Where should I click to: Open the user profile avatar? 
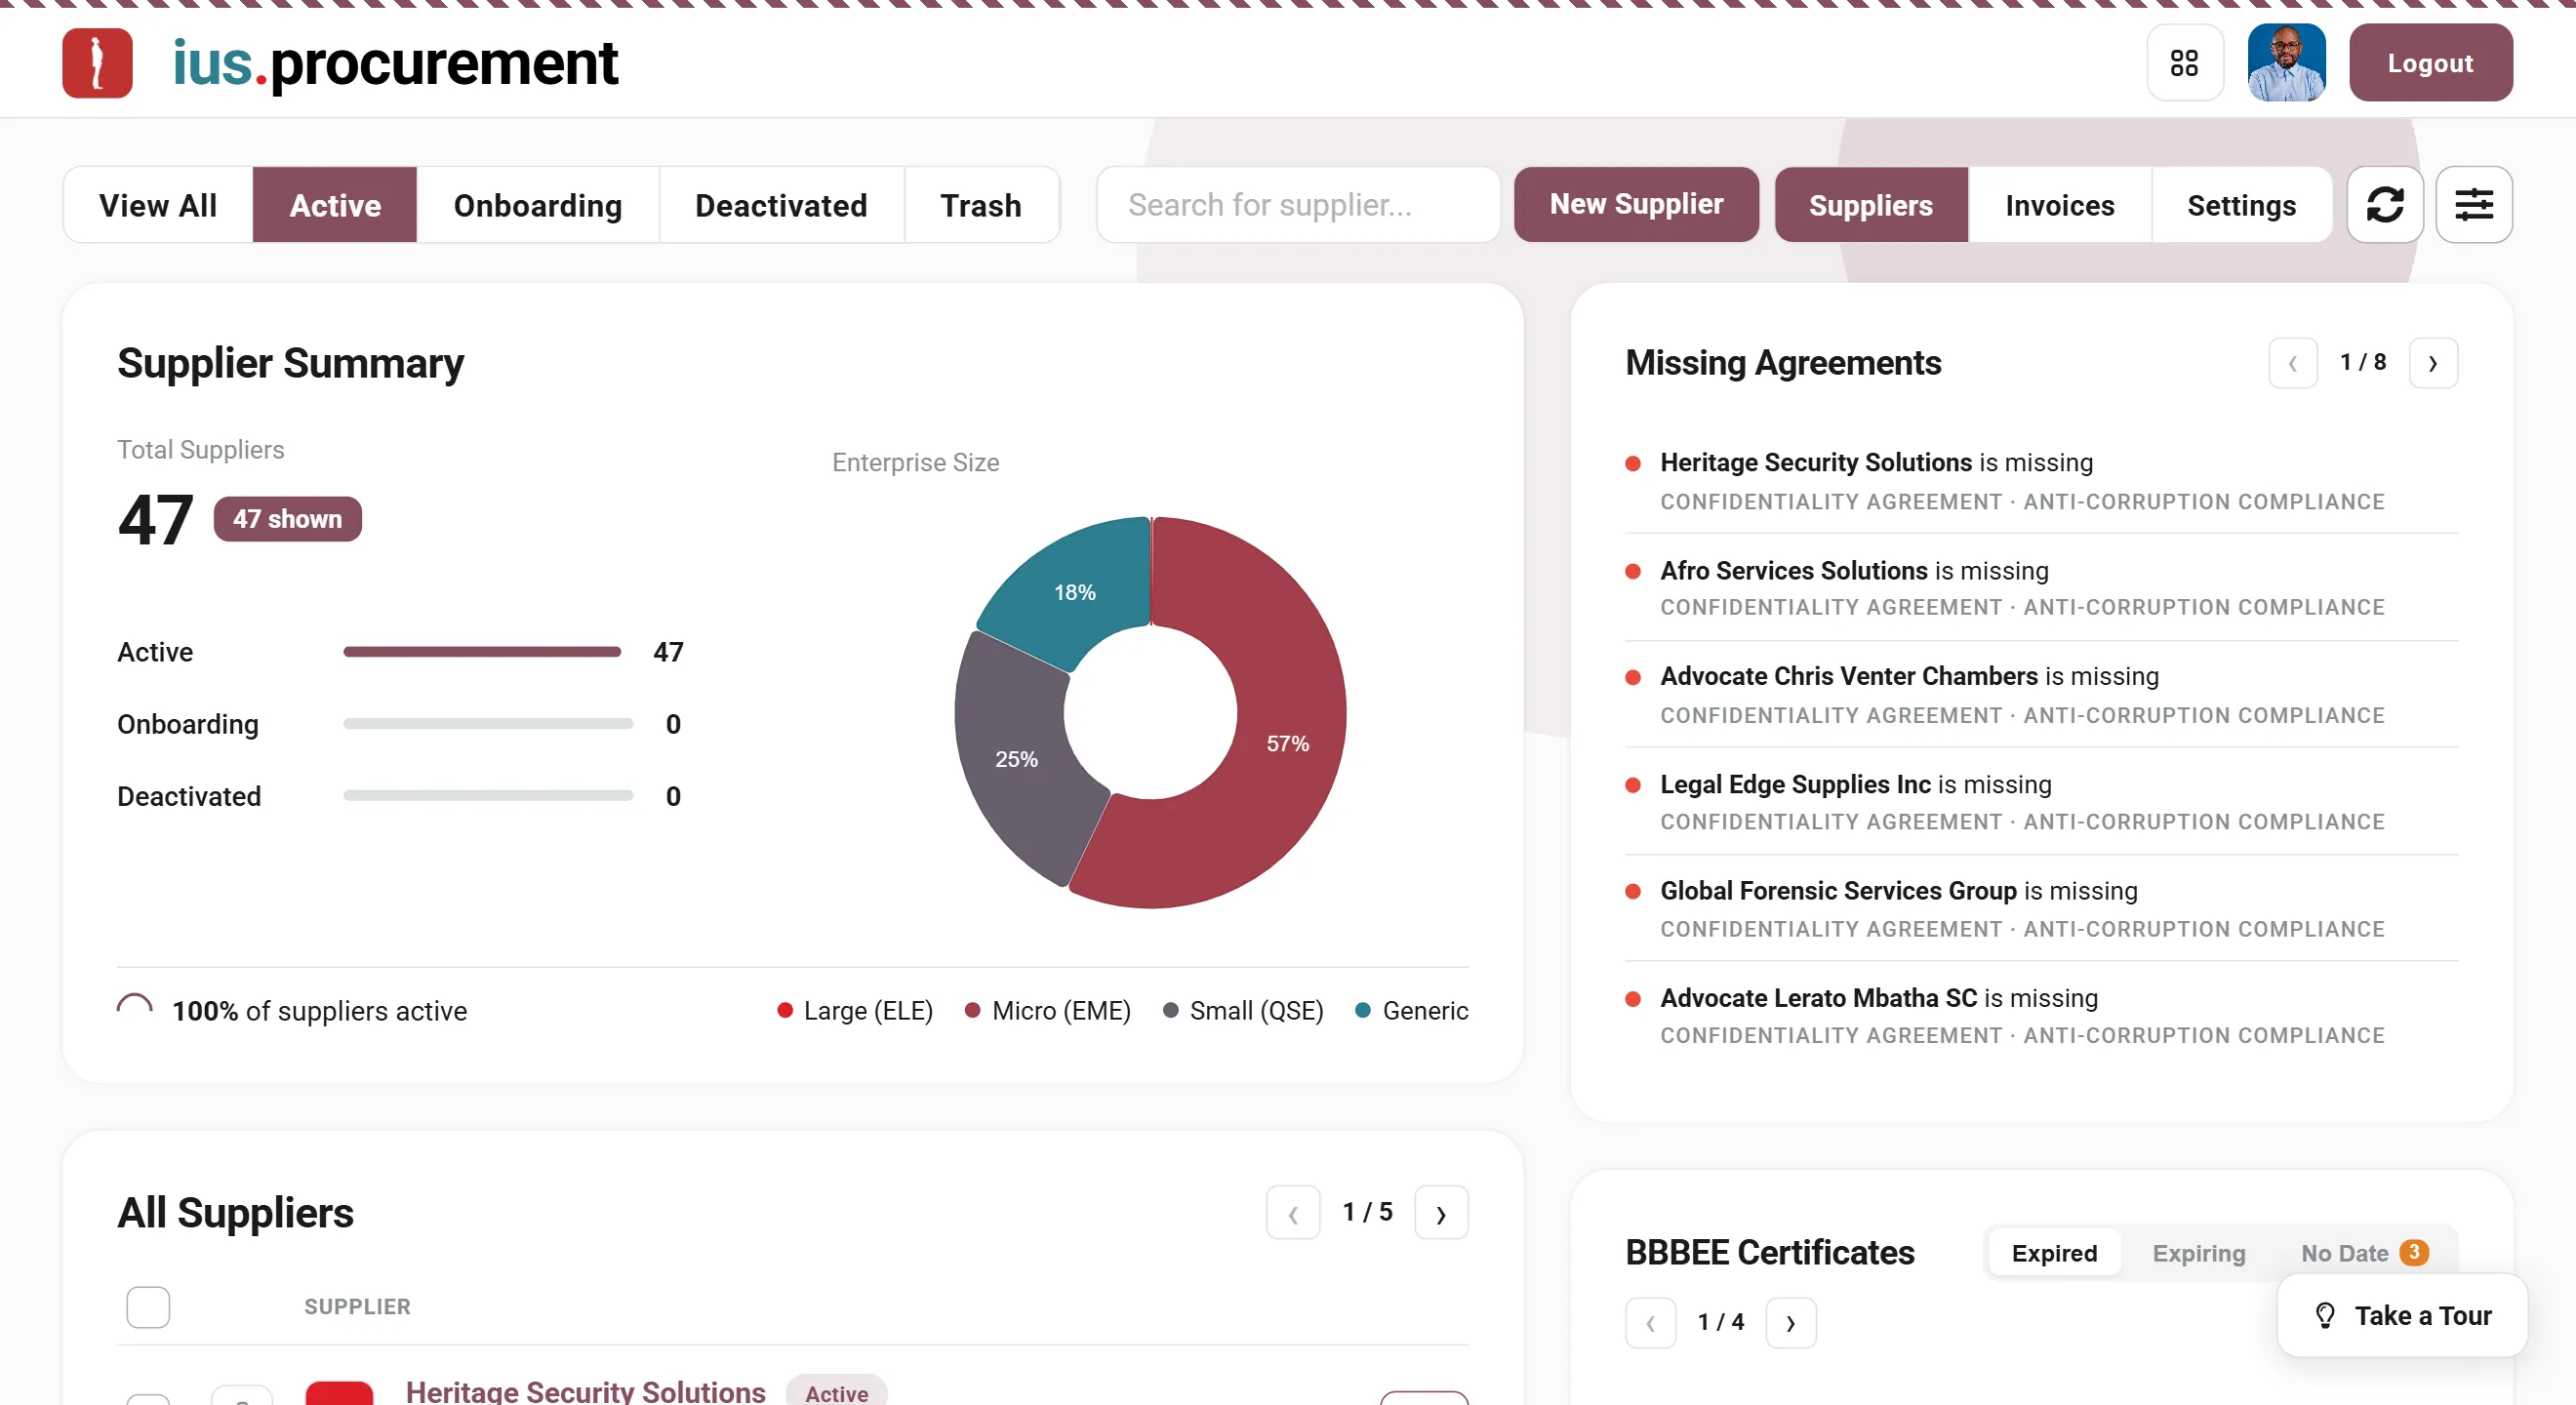pyautogui.click(x=2286, y=63)
